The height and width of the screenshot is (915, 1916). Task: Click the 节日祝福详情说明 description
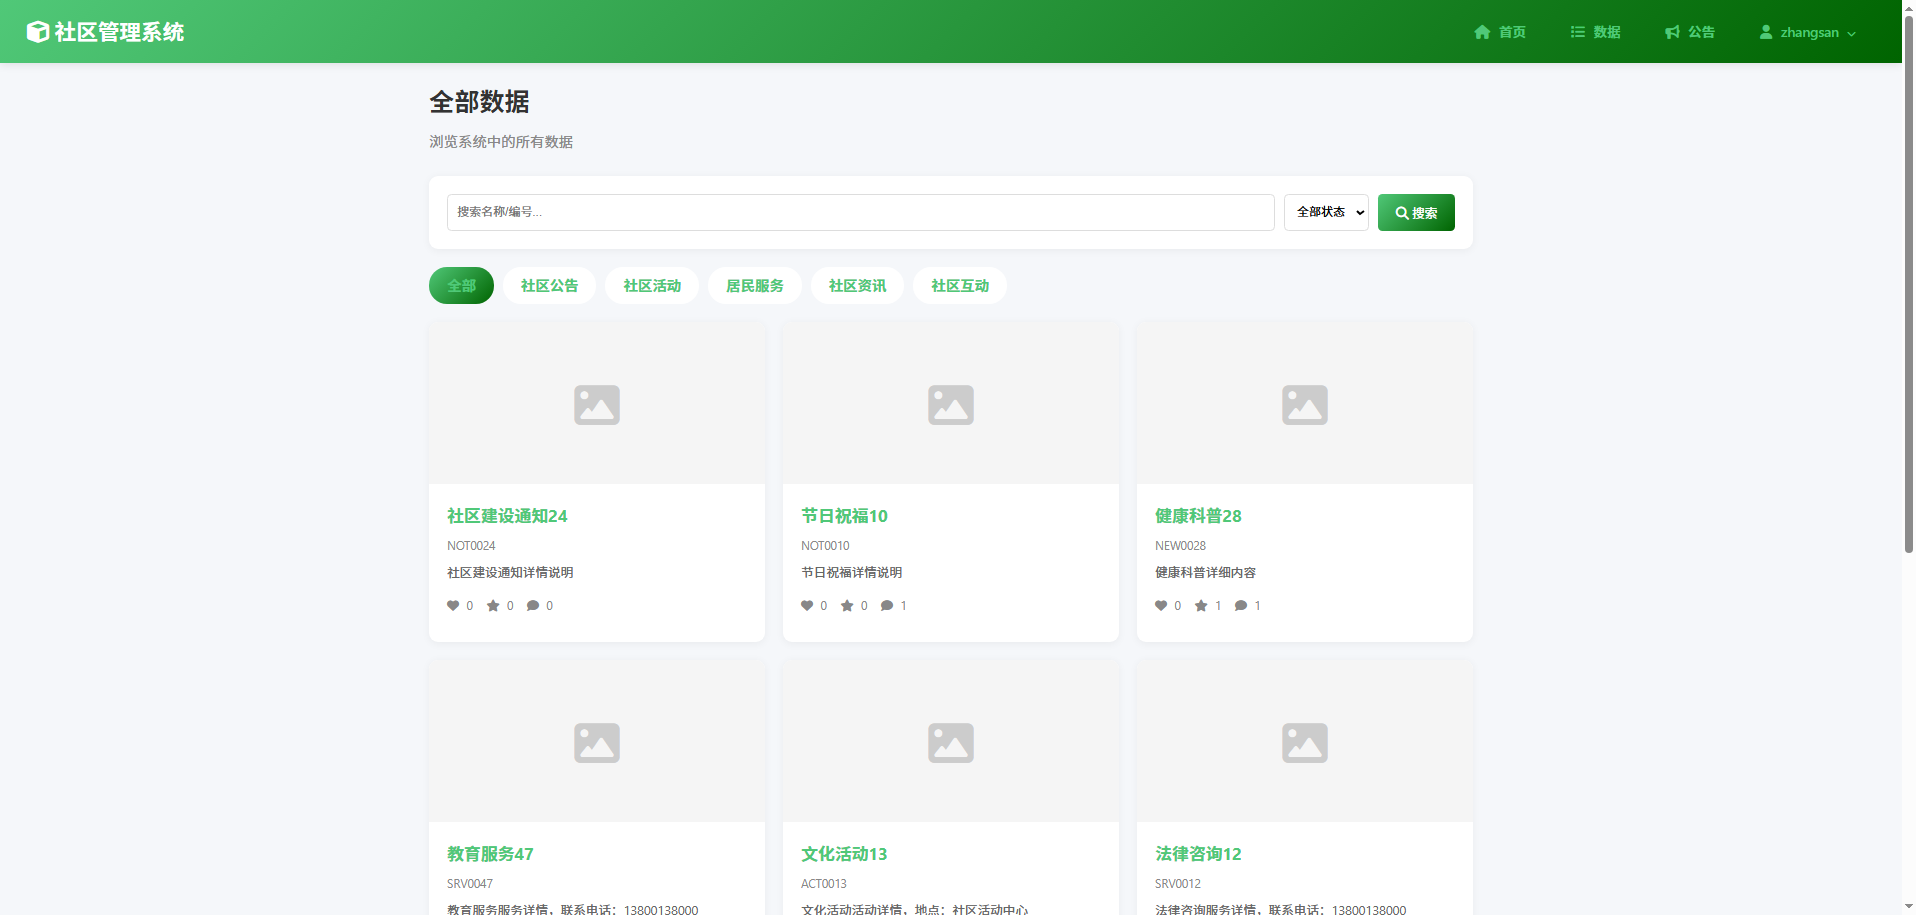(852, 573)
